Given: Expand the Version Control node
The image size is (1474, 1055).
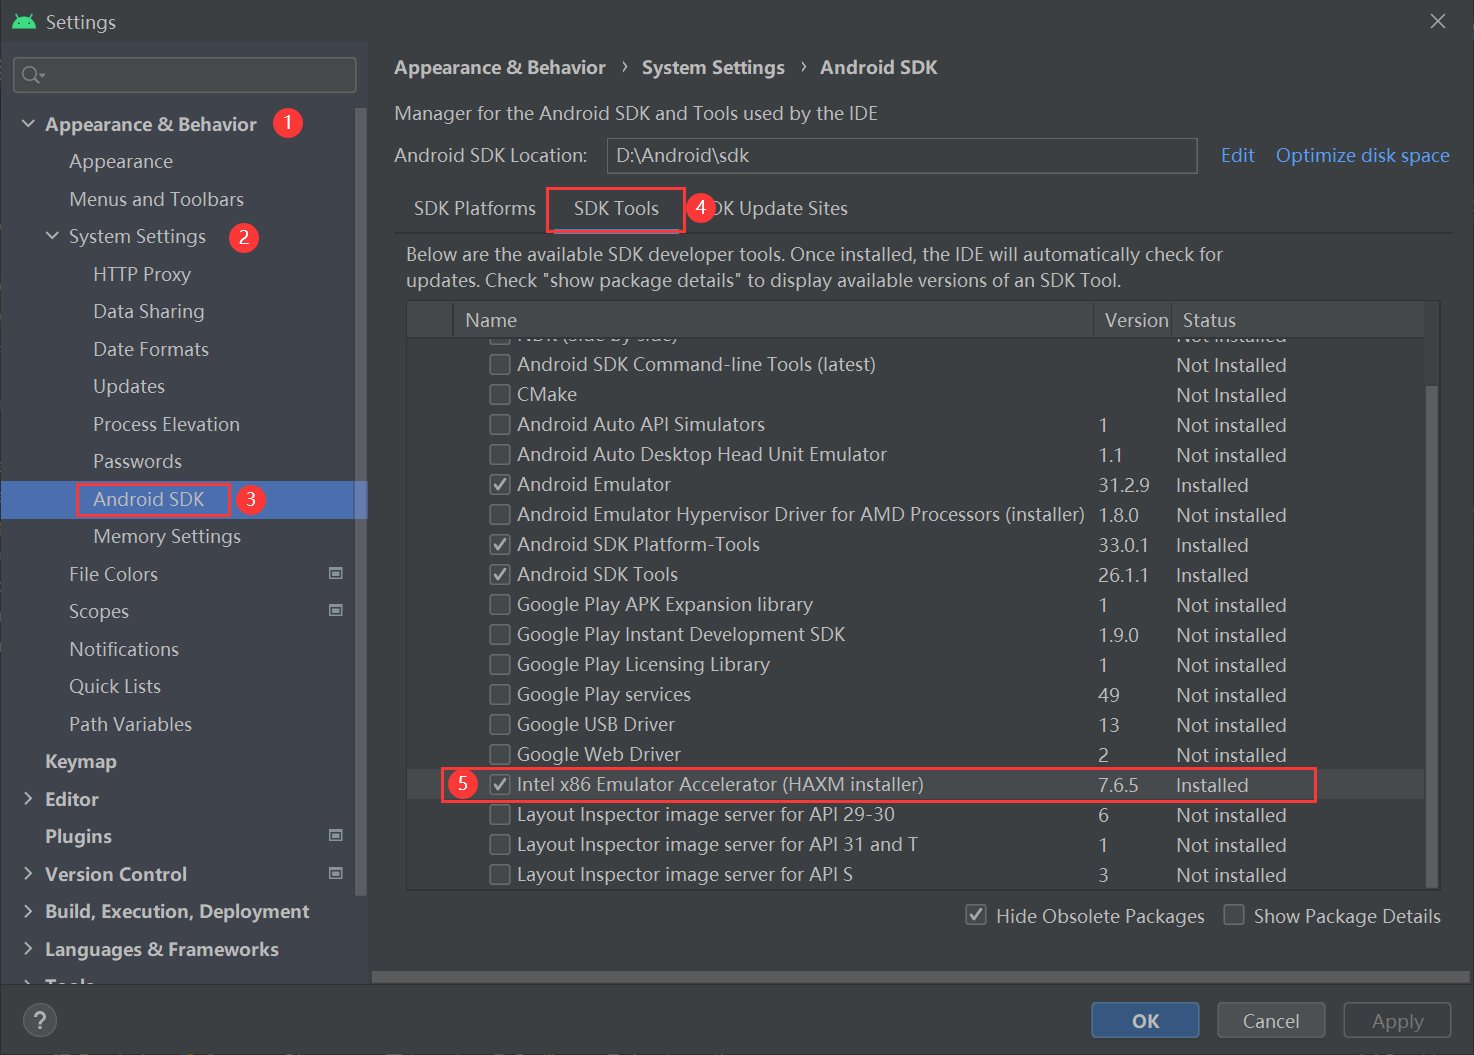Looking at the screenshot, I should [x=28, y=873].
